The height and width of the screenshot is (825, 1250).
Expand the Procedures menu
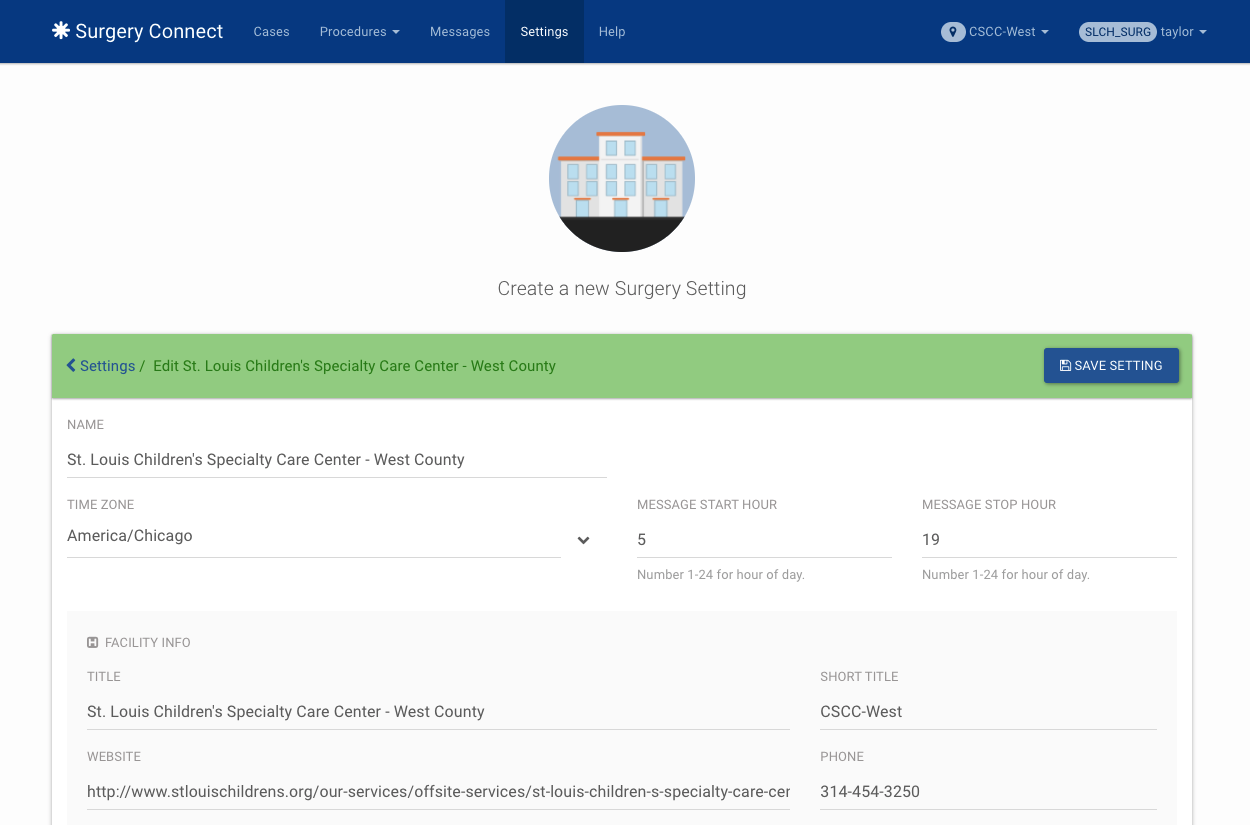360,32
